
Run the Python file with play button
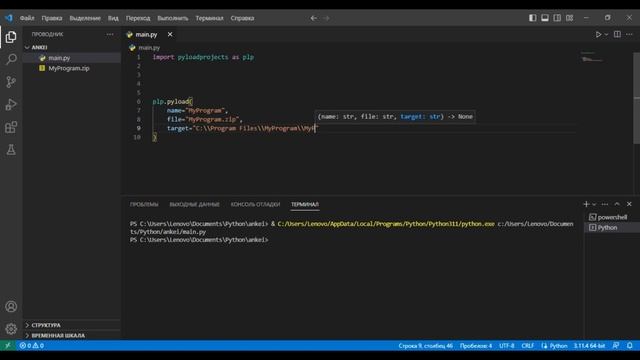click(x=598, y=35)
